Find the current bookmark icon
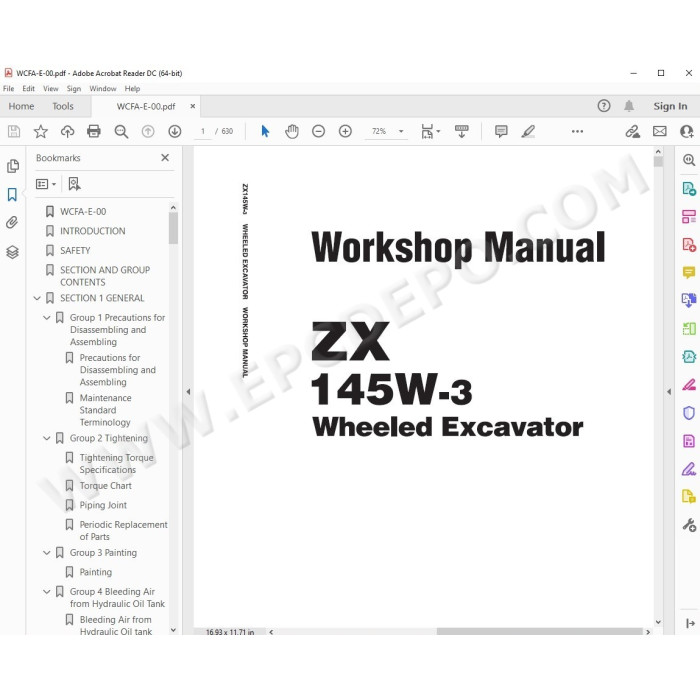Image resolution: width=700 pixels, height=700 pixels. click(74, 183)
